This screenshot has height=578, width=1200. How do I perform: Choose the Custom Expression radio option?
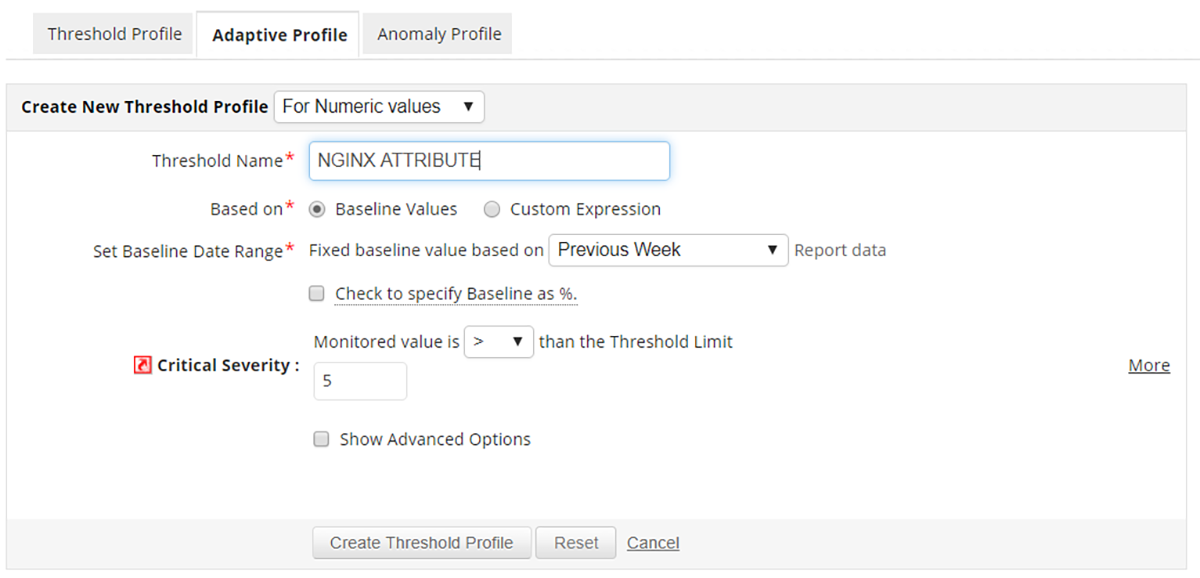pos(492,210)
